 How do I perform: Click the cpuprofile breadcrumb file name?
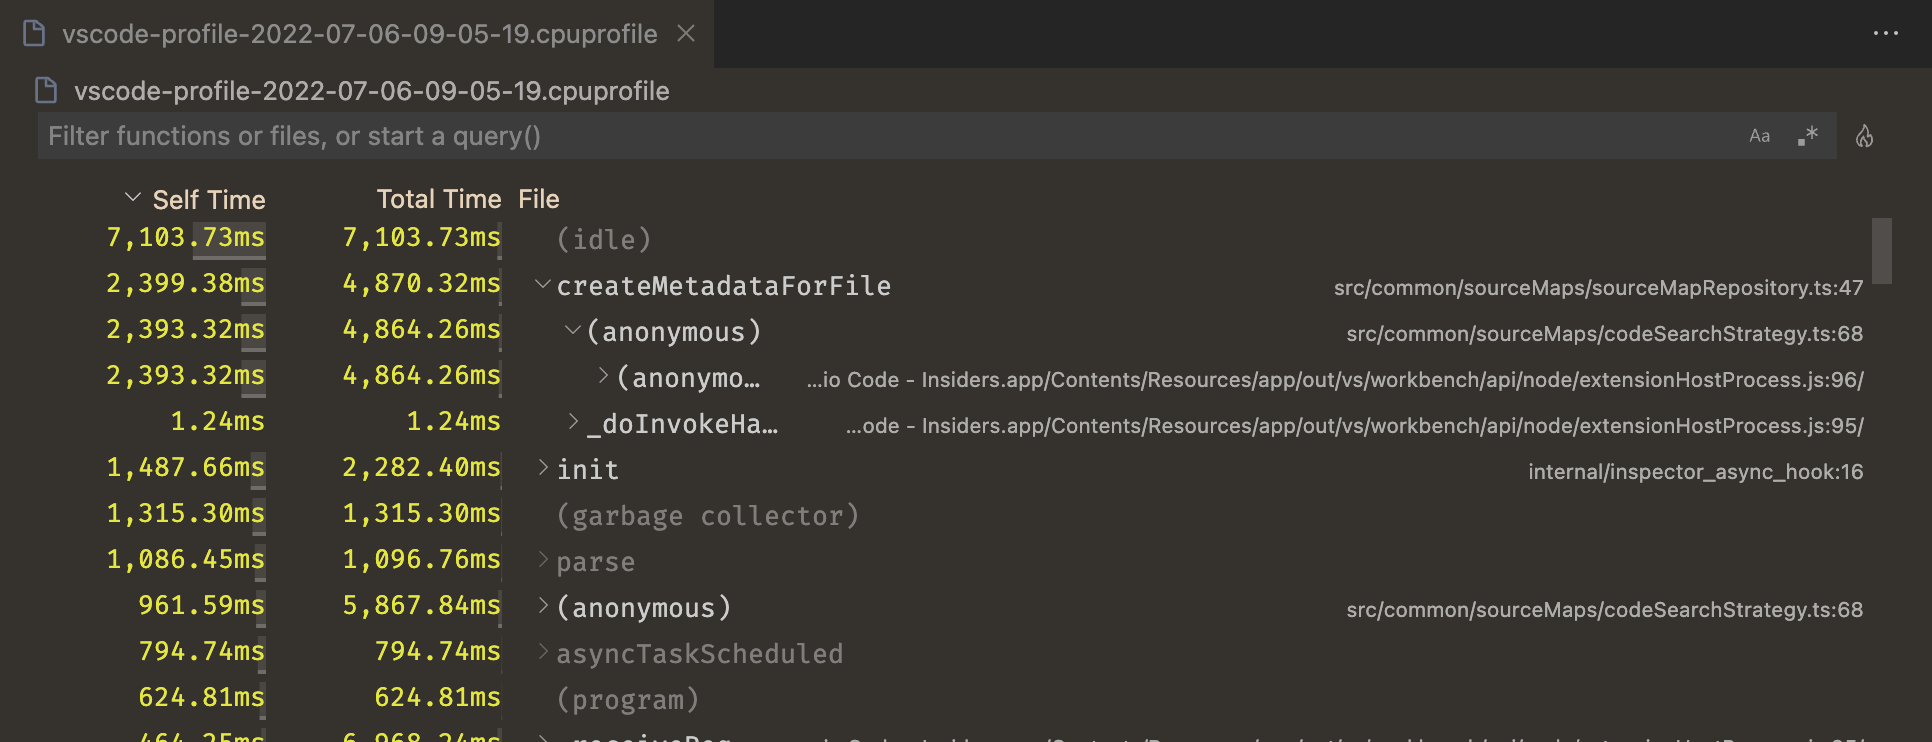[371, 91]
